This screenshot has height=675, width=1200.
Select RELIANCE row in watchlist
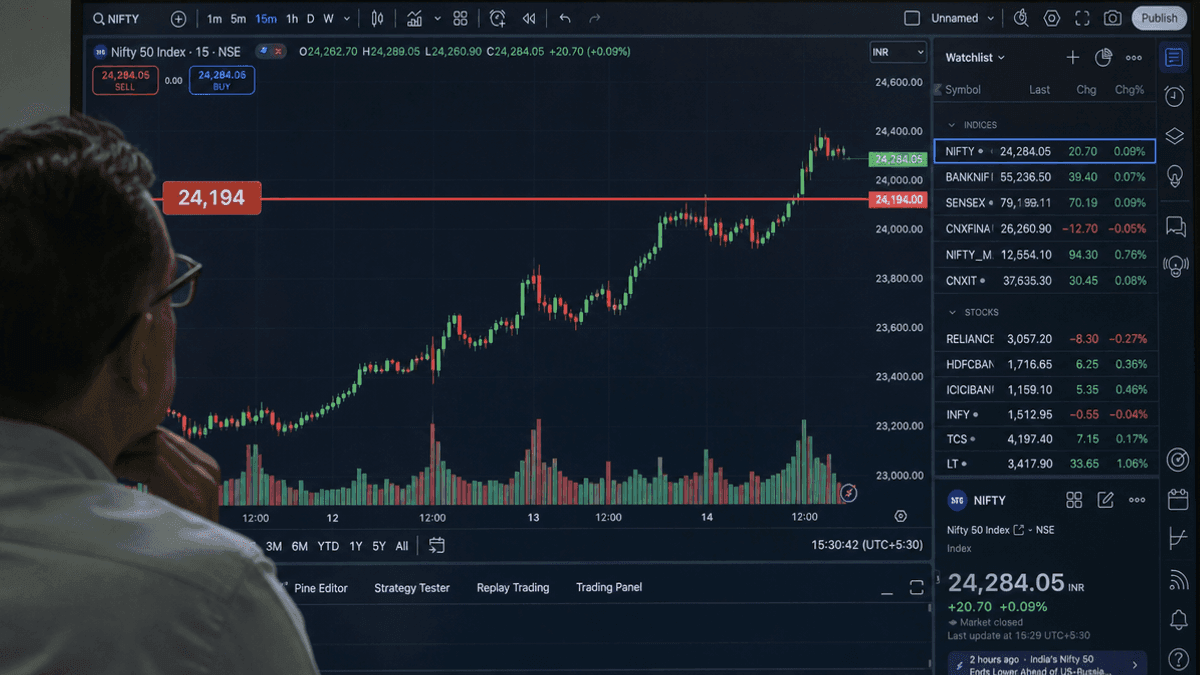[x=1045, y=339]
